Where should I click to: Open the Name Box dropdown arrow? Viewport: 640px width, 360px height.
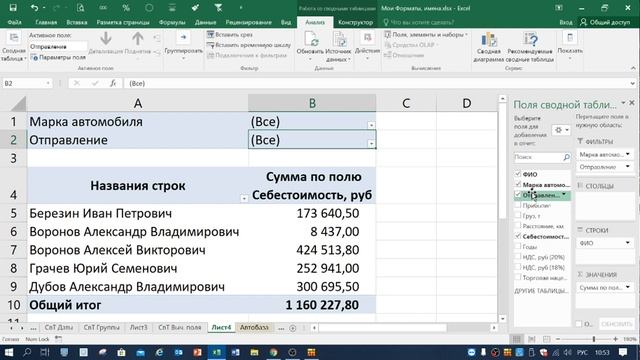click(x=48, y=83)
